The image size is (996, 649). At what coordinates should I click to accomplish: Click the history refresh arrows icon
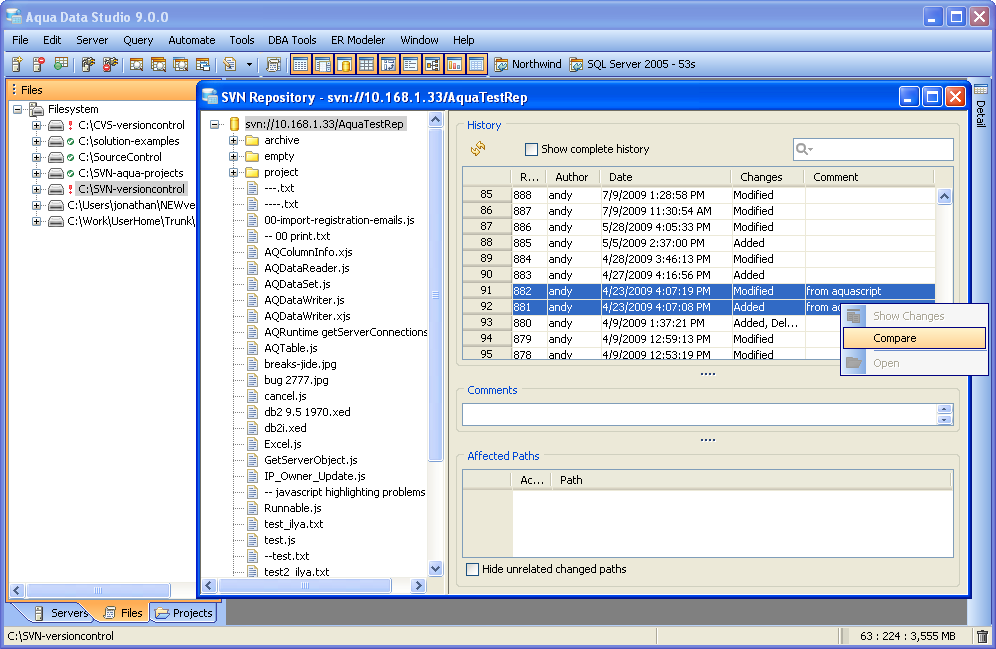(478, 149)
